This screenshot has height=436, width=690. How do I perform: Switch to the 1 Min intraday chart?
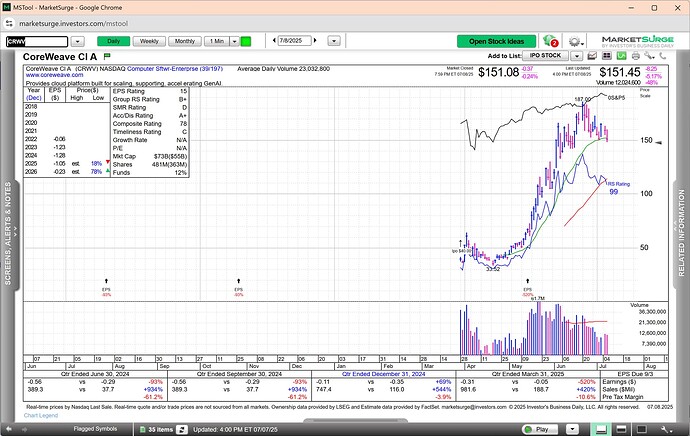click(x=217, y=41)
